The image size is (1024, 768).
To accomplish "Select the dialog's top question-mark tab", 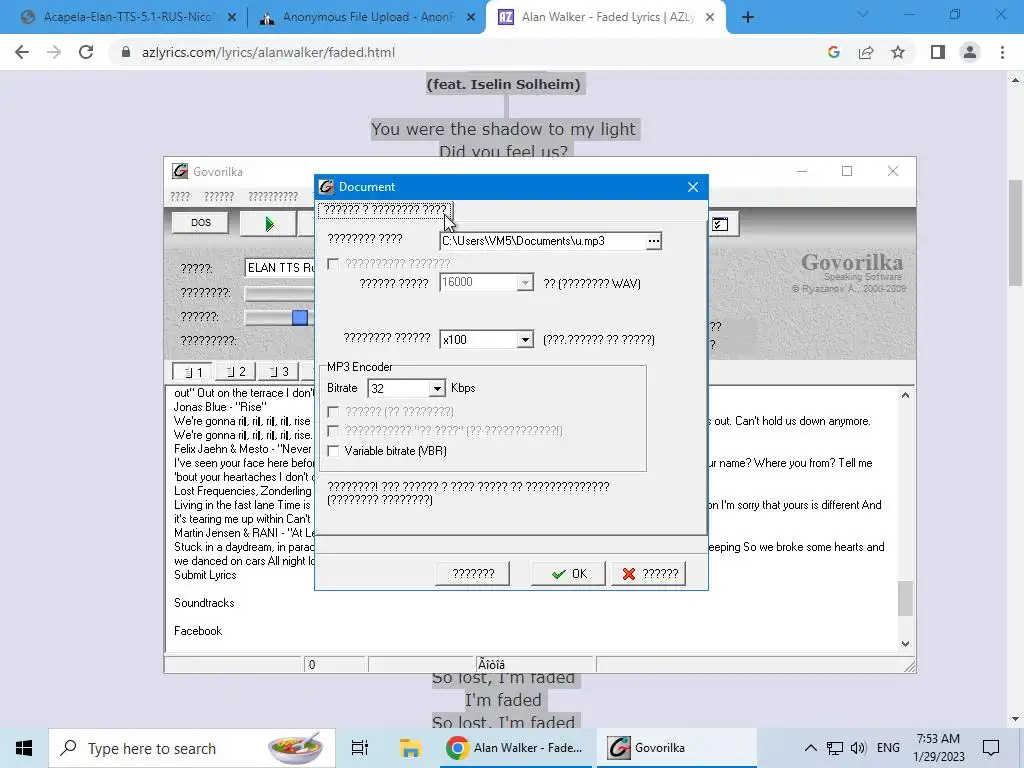I will tap(385, 210).
